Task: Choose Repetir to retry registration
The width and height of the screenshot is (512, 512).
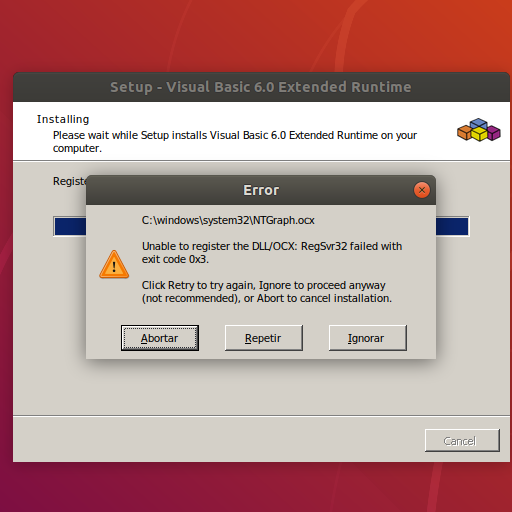Action: tap(263, 338)
